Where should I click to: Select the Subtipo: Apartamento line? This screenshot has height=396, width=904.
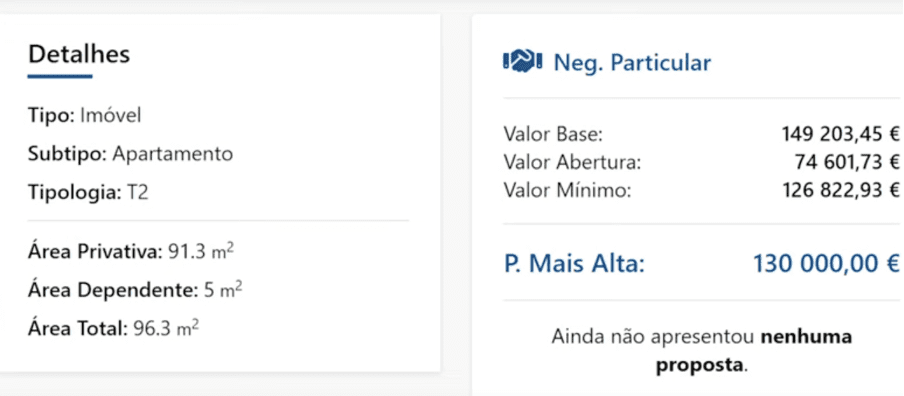click(x=130, y=154)
